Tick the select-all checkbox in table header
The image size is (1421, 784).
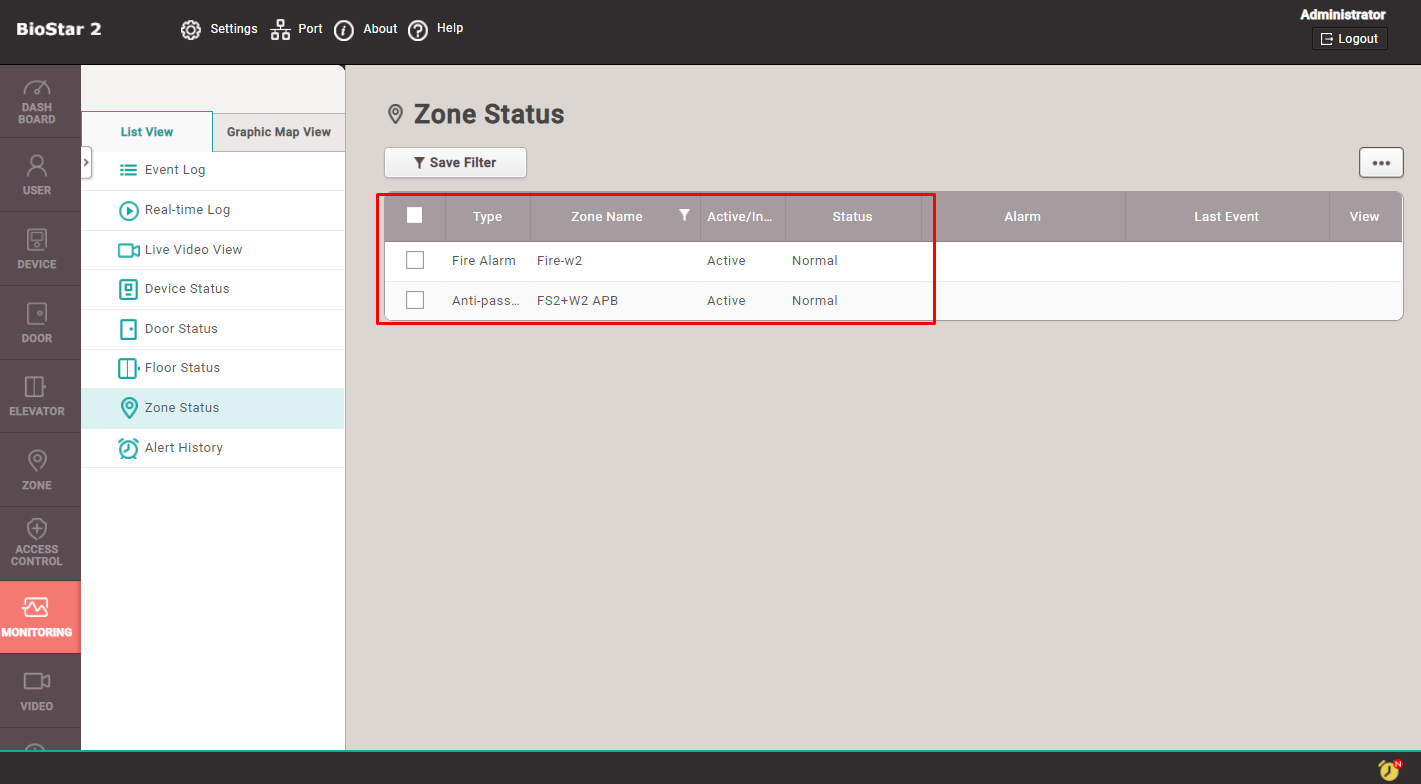coord(415,216)
